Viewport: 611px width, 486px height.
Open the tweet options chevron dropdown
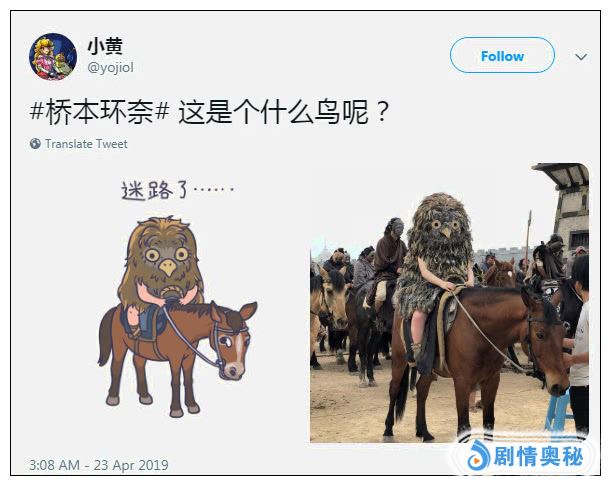point(581,57)
